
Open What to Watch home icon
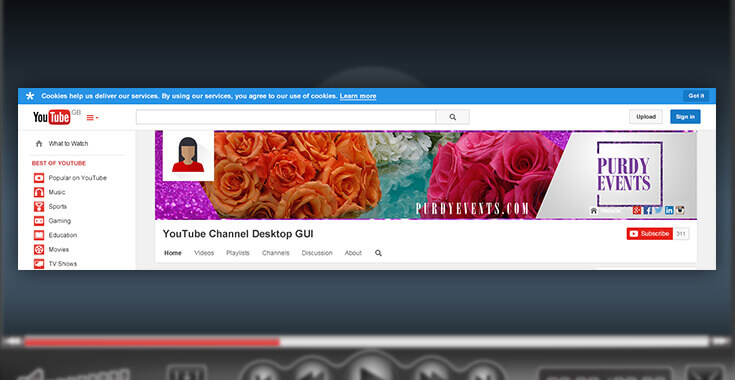(x=39, y=144)
